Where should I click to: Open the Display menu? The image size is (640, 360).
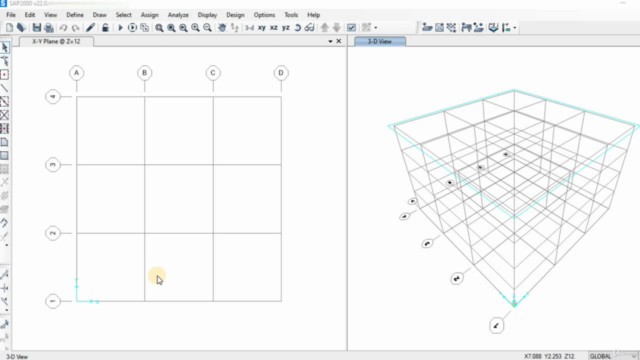(x=207, y=15)
